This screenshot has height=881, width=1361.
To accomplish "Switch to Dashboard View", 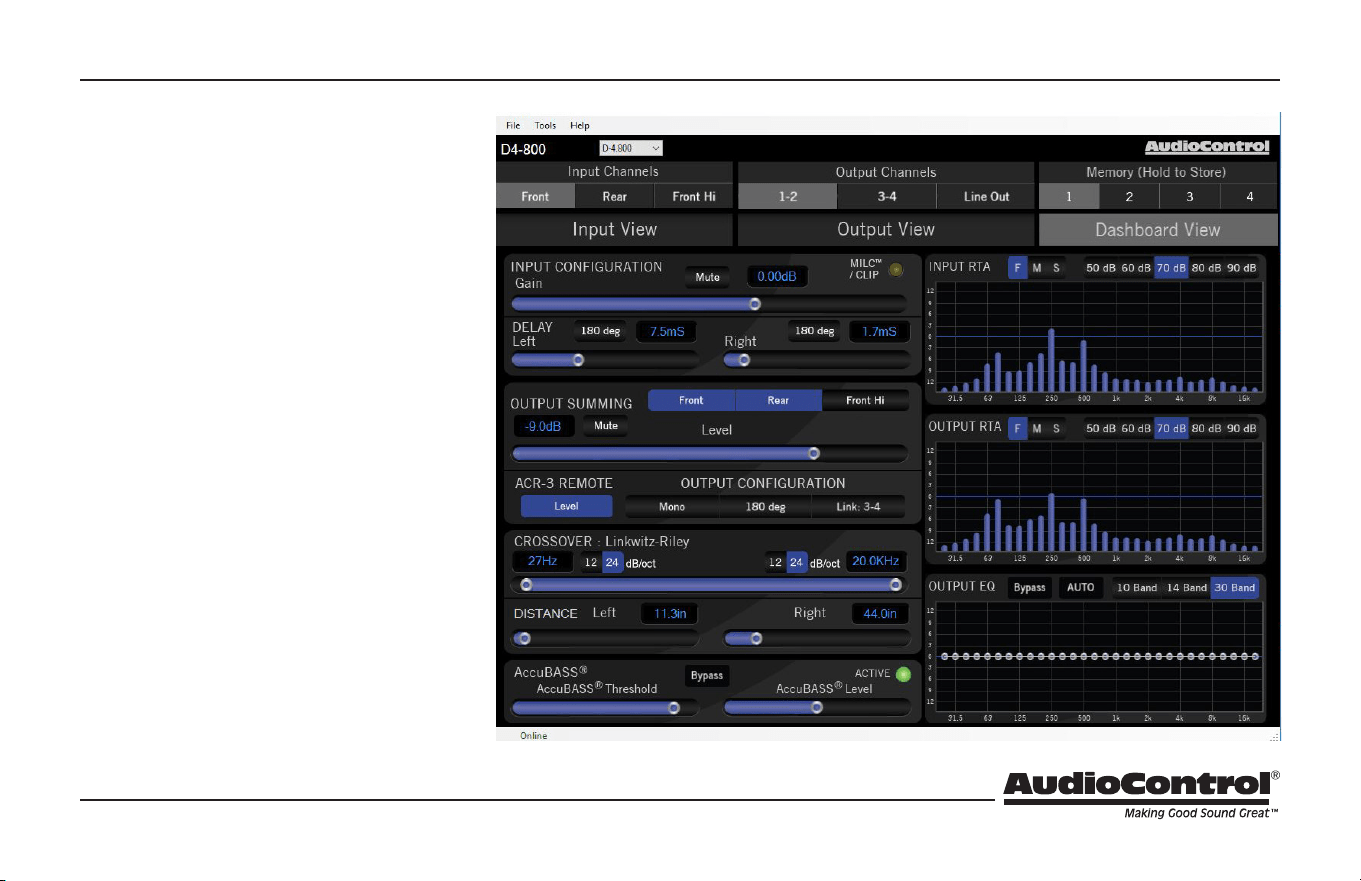I will (1158, 229).
